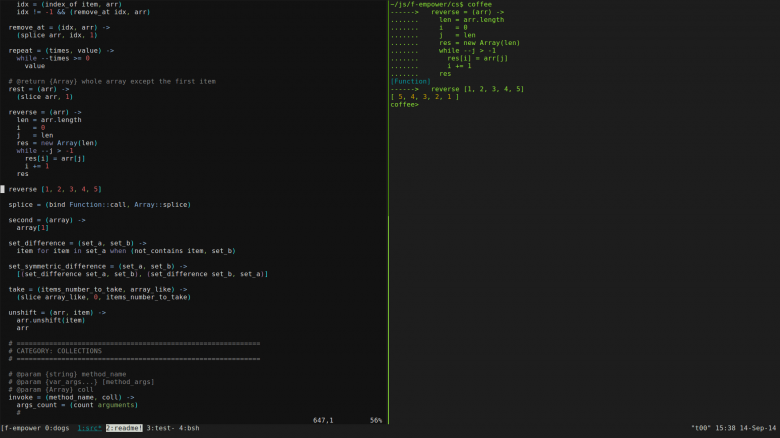Image resolution: width=780 pixels, height=438 pixels.
Task: Click '(slice array_like, 0, items_number_to_take)' line
Action: 104,297
